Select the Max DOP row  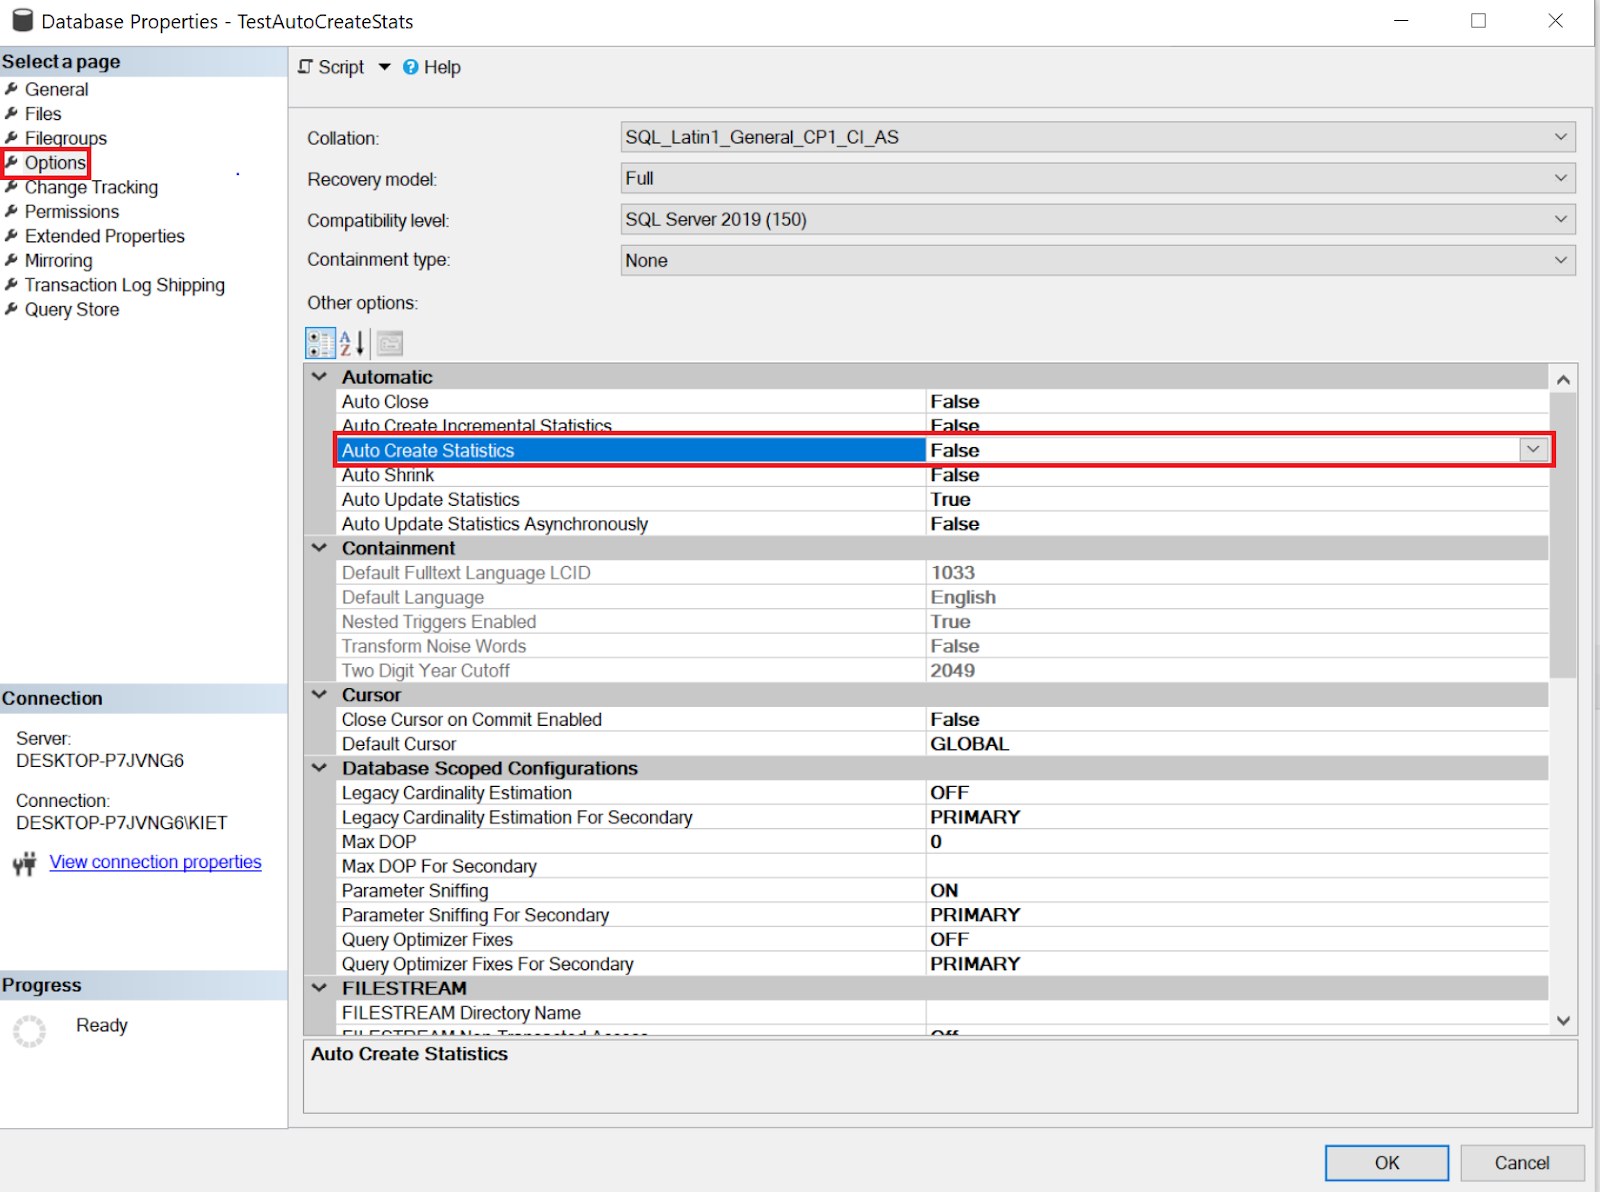coord(942,842)
